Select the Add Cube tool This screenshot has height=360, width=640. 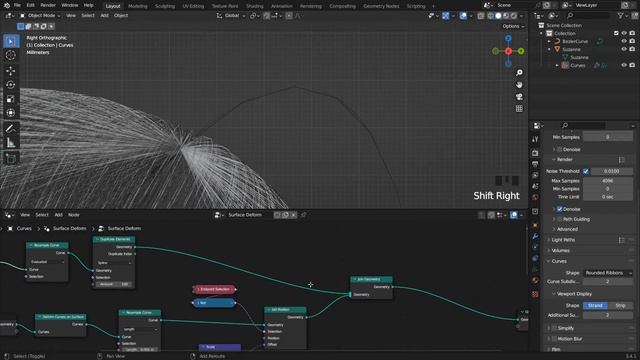(x=11, y=158)
